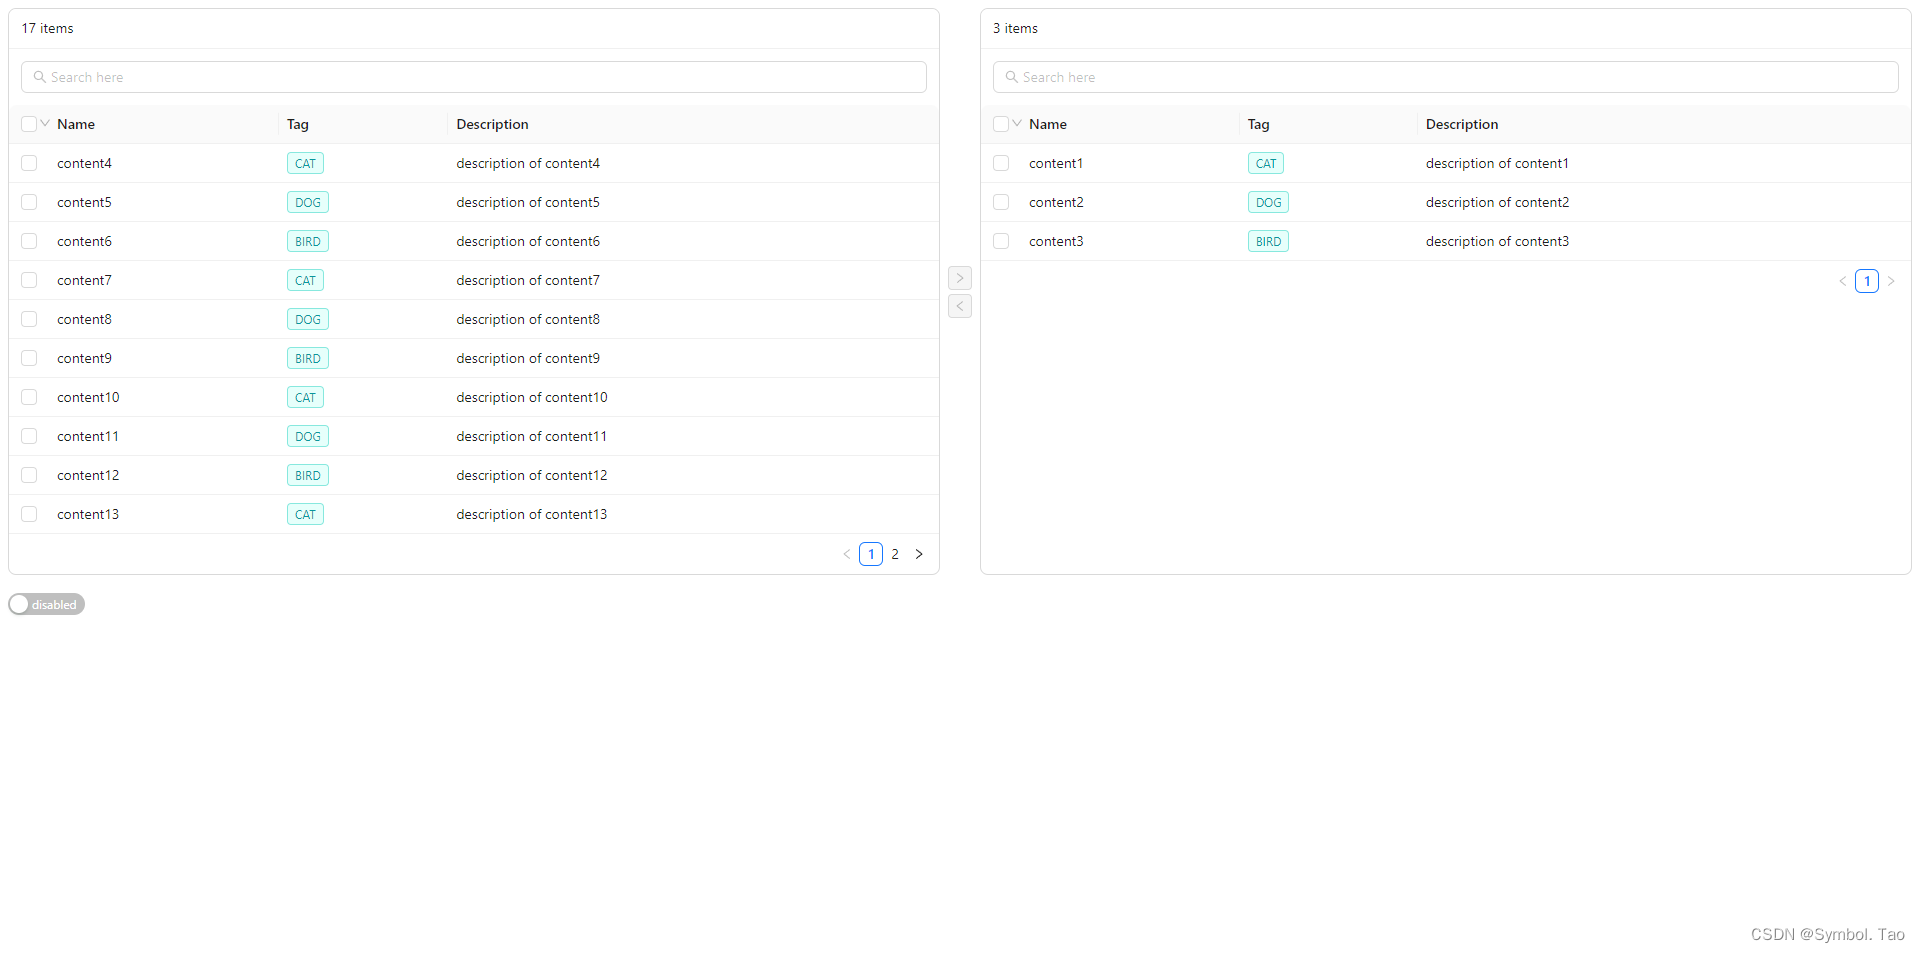Click the search magnifier icon in the left panel
This screenshot has width=1920, height=953.
click(x=40, y=77)
